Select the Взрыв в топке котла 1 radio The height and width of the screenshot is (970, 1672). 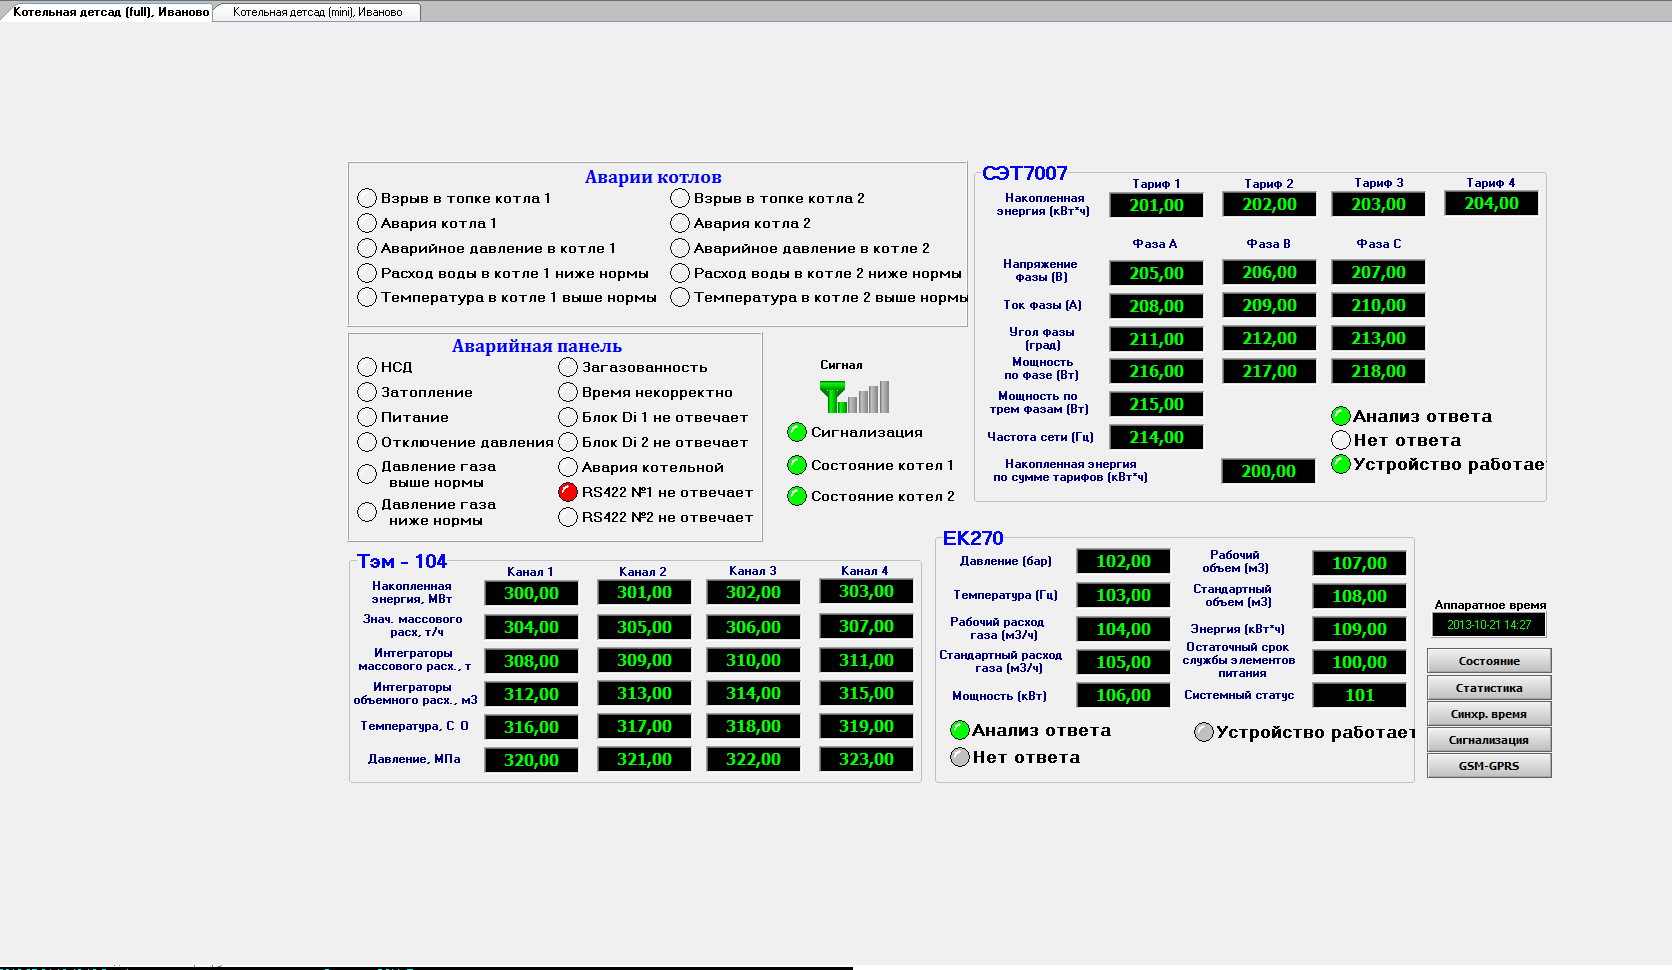click(x=367, y=198)
